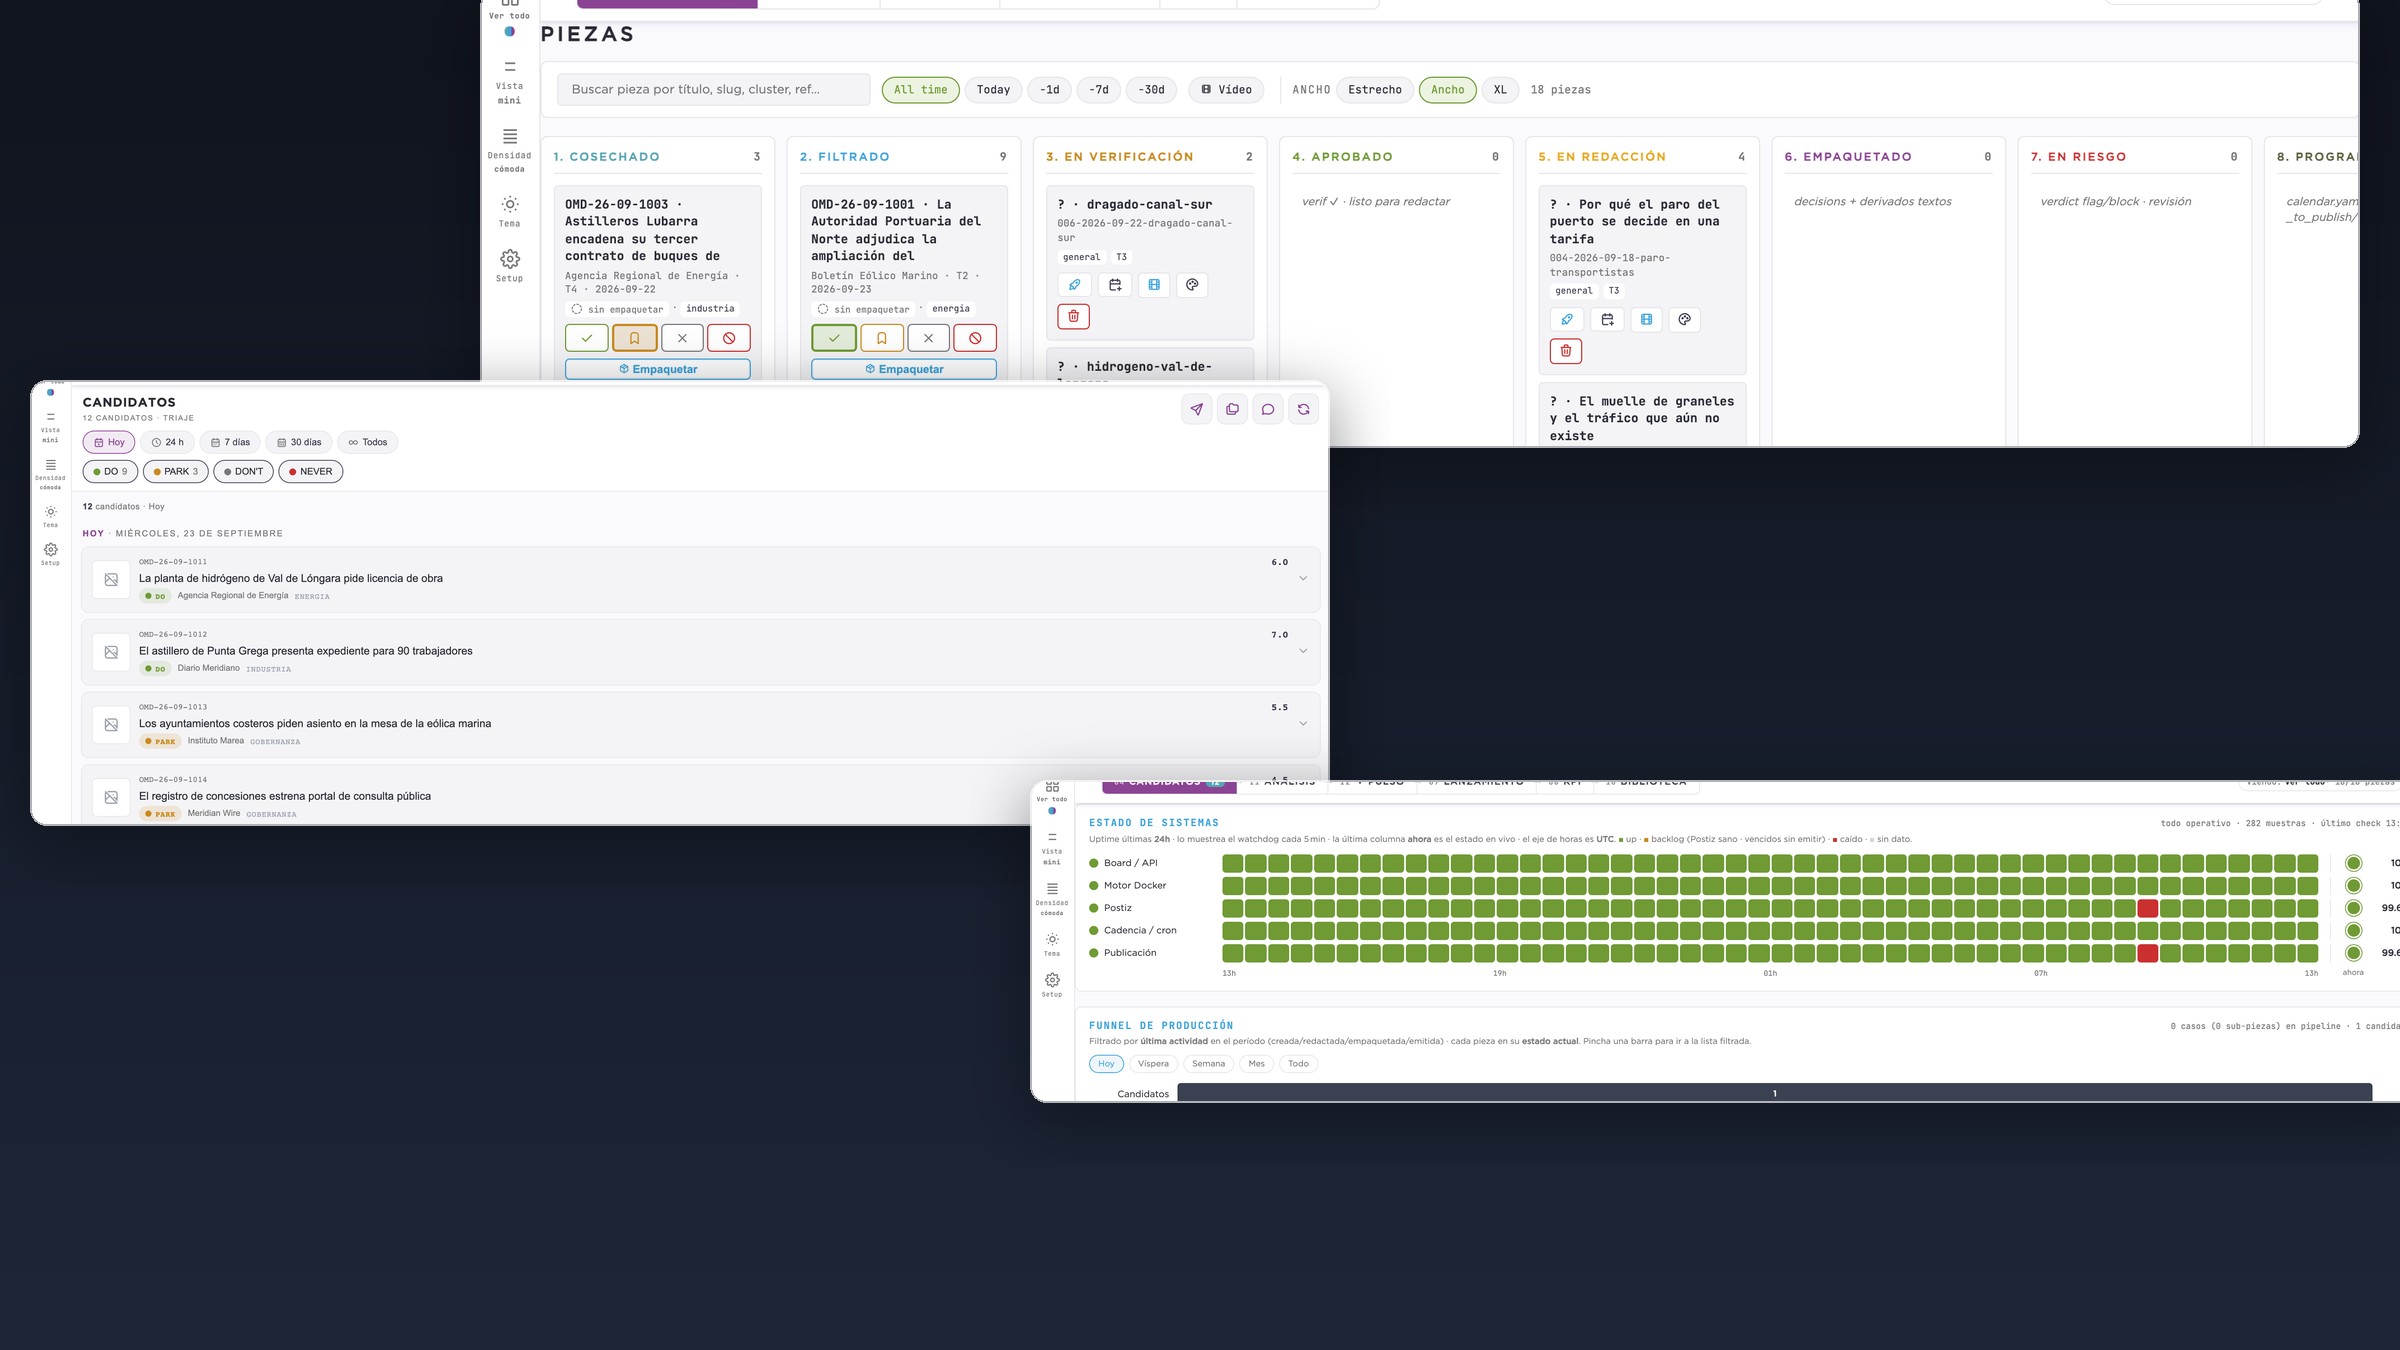Select the 7 días period in Candidatos
2400x1350 pixels.
230,442
